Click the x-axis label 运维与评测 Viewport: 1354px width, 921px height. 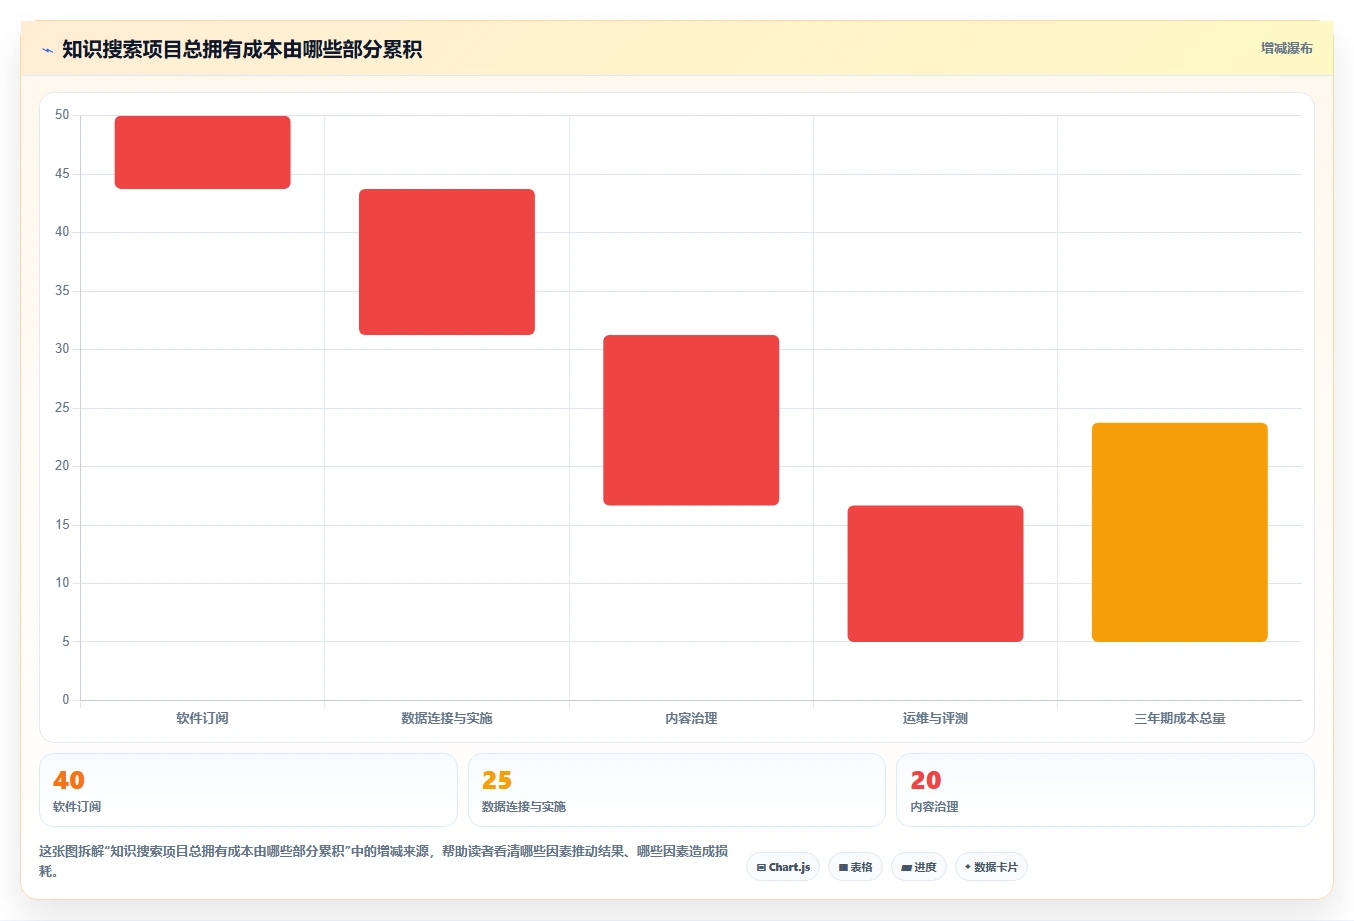pos(935,718)
